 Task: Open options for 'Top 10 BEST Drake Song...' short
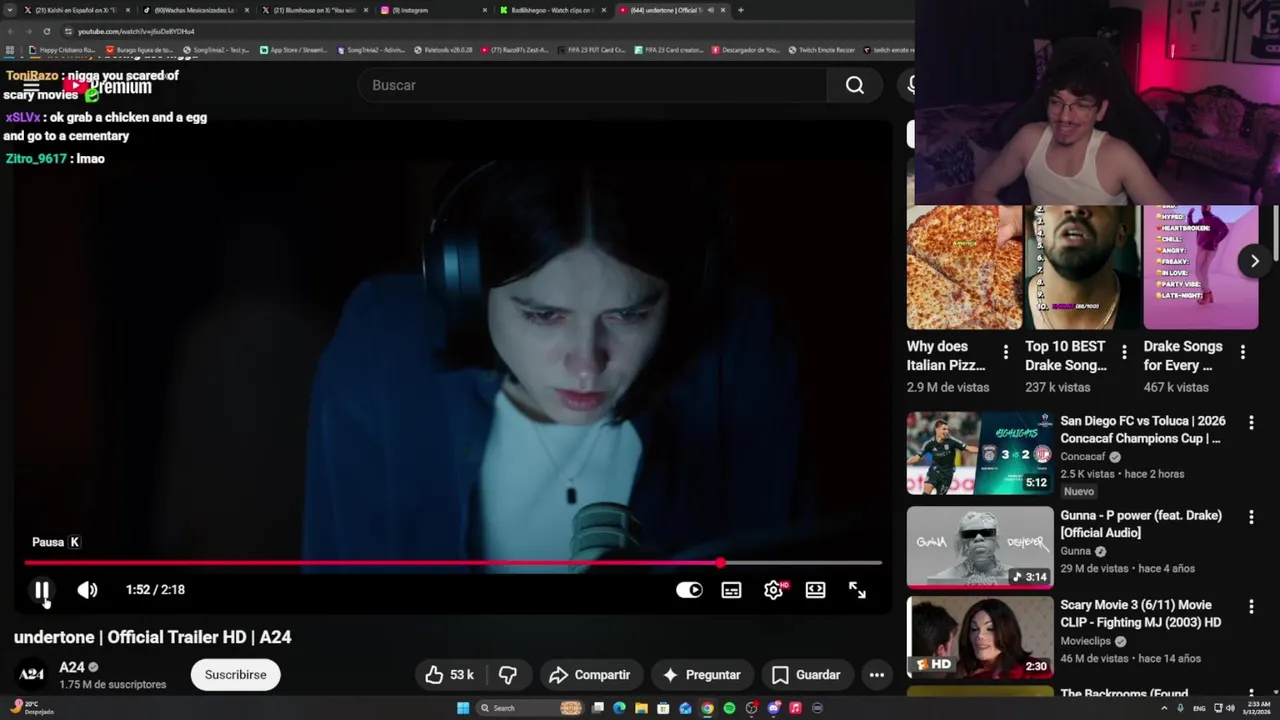click(1124, 352)
